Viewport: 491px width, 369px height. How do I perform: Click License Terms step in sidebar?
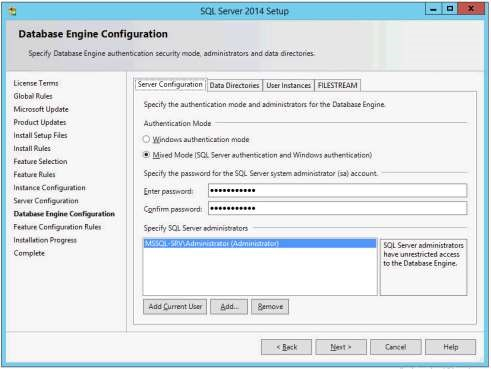[x=36, y=83]
